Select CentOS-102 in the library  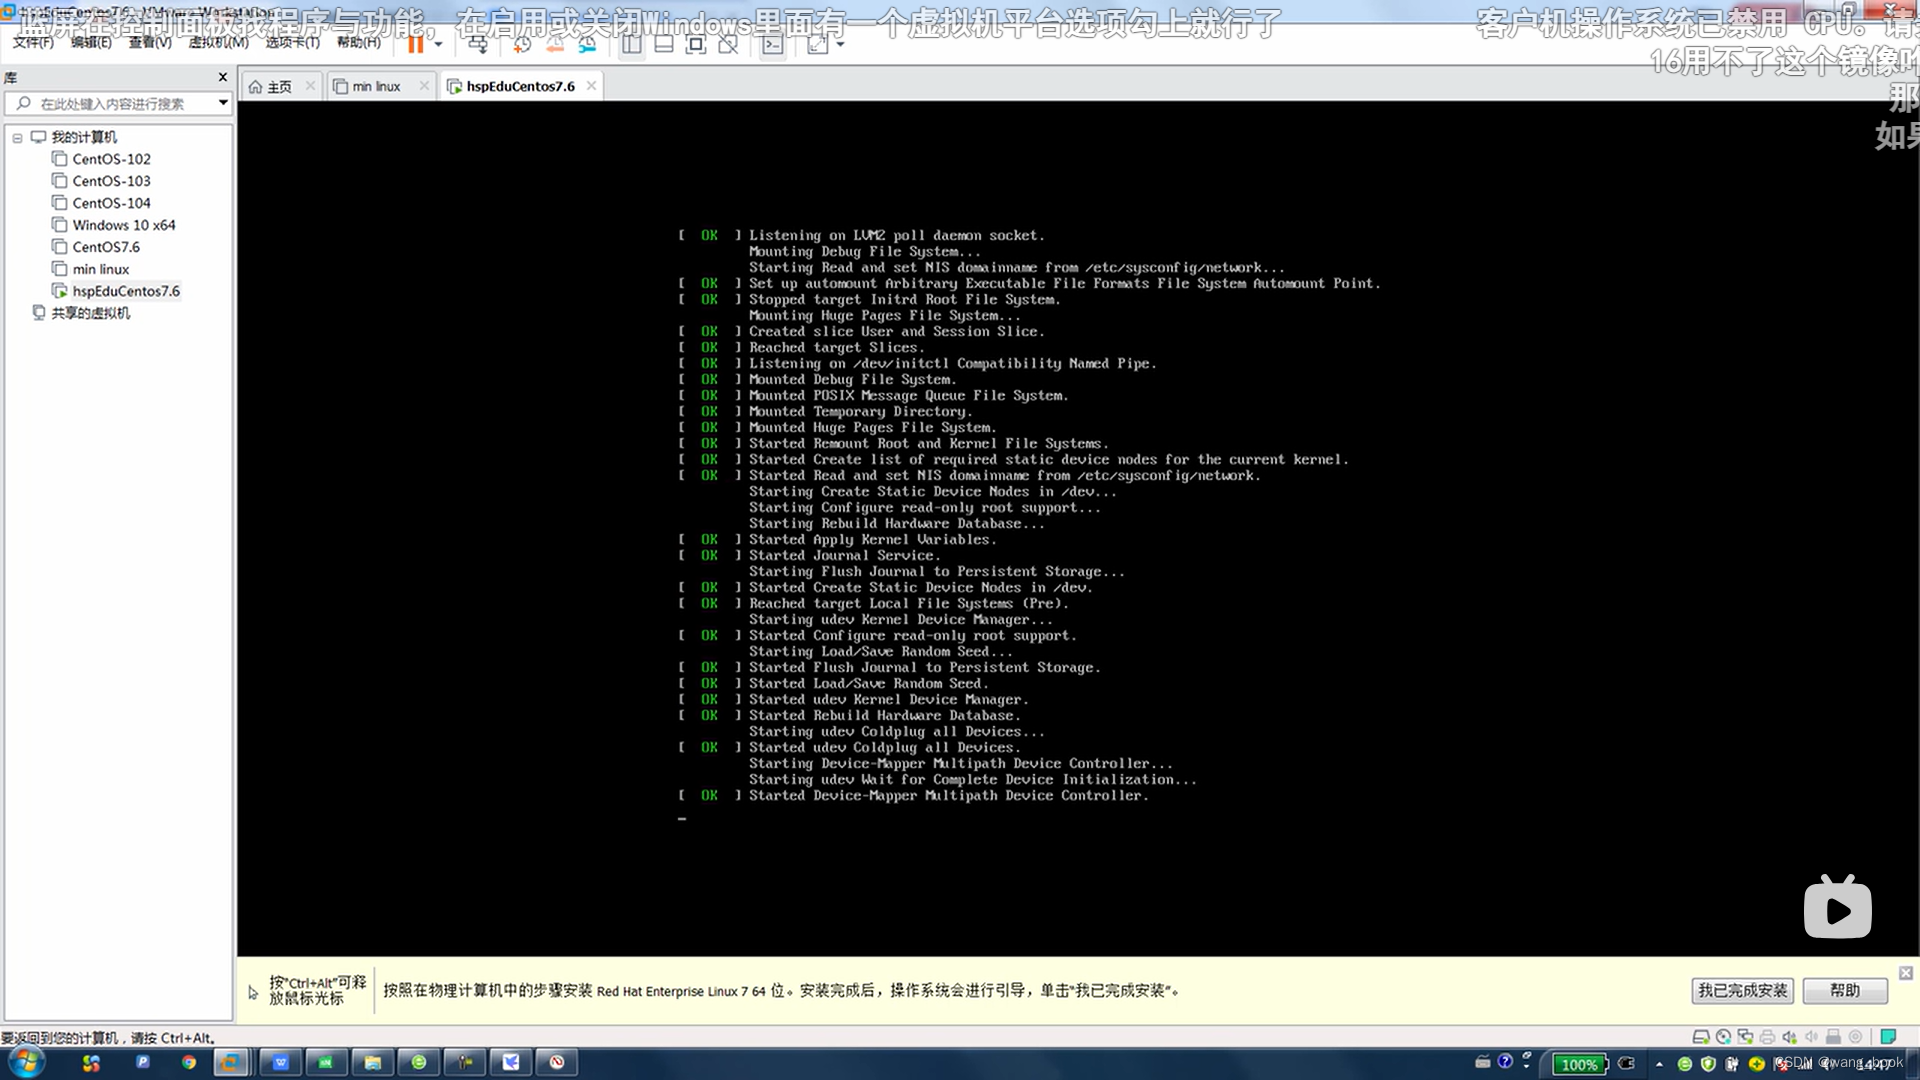[x=111, y=159]
